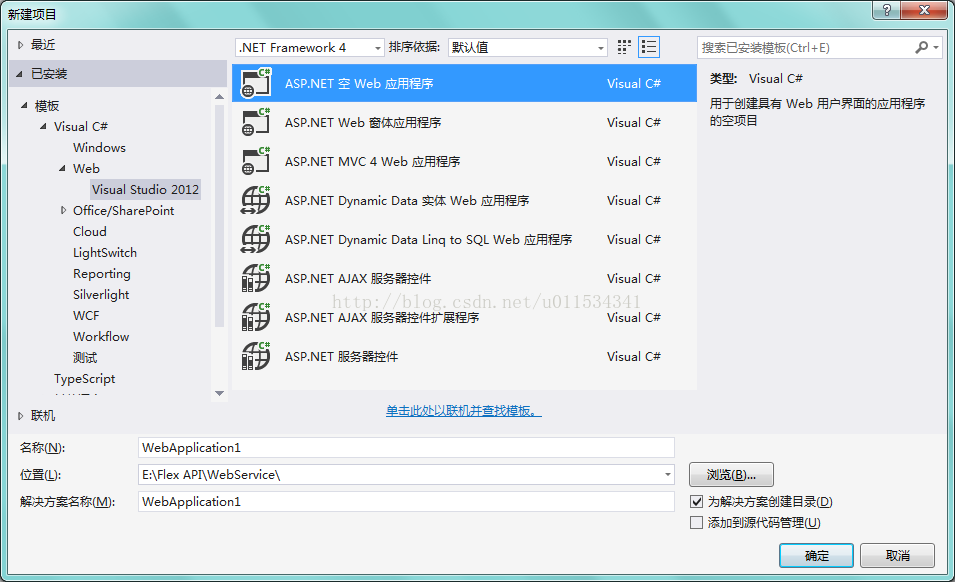Expand the Office/SharePoint tree node
Screen dimensions: 955x582
tap(63, 211)
